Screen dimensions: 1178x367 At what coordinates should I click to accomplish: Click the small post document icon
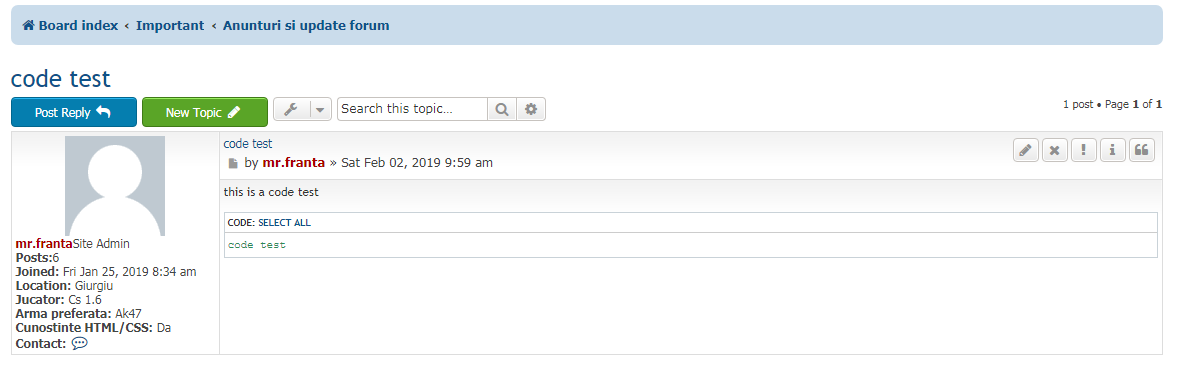click(x=233, y=163)
